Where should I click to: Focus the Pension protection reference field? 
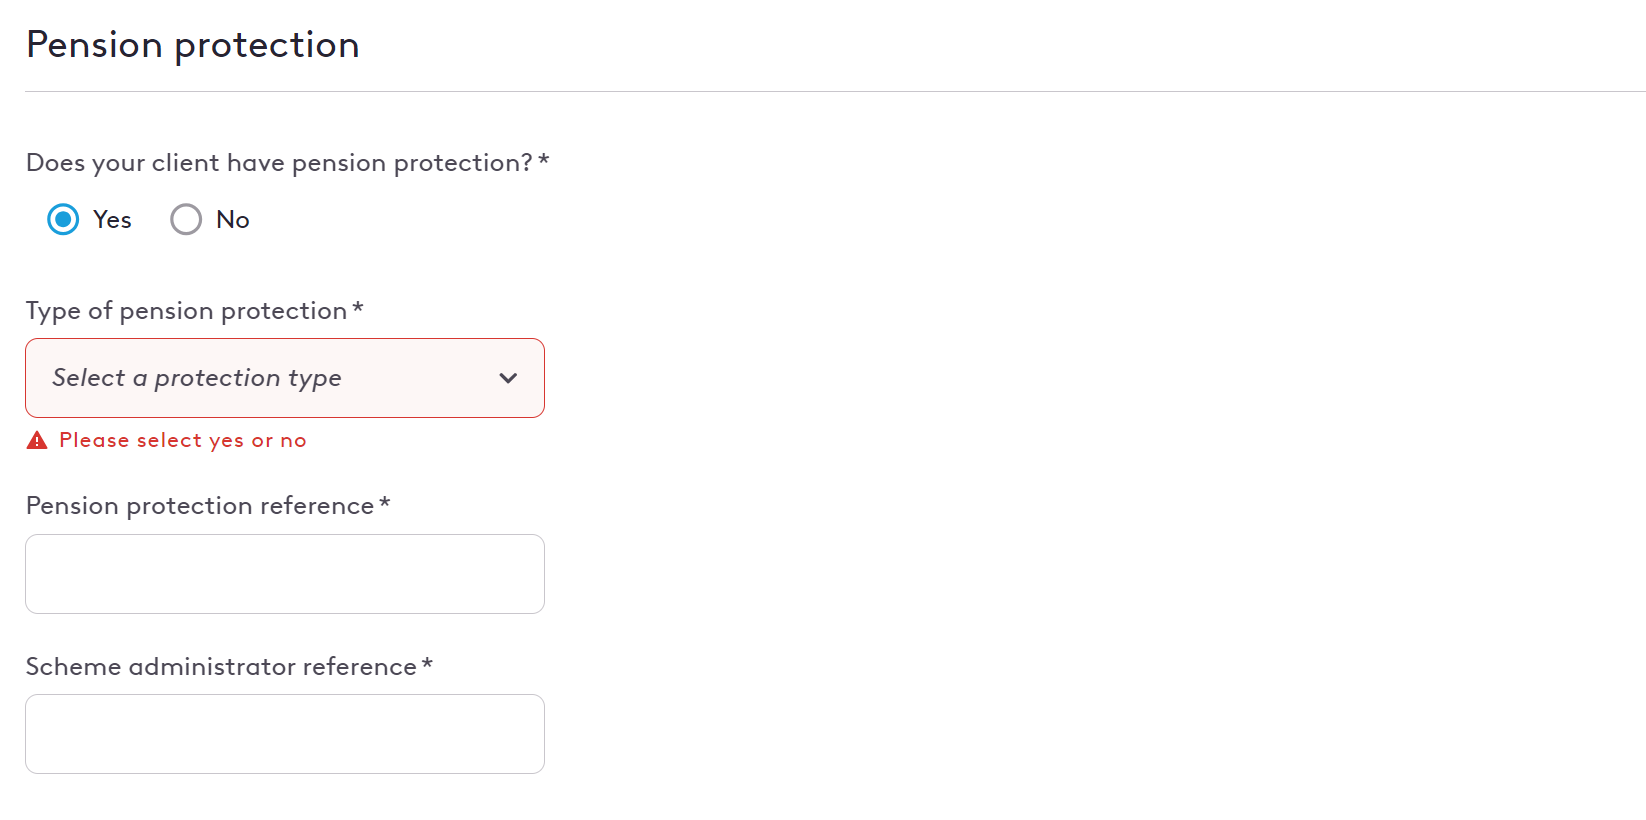click(x=285, y=574)
